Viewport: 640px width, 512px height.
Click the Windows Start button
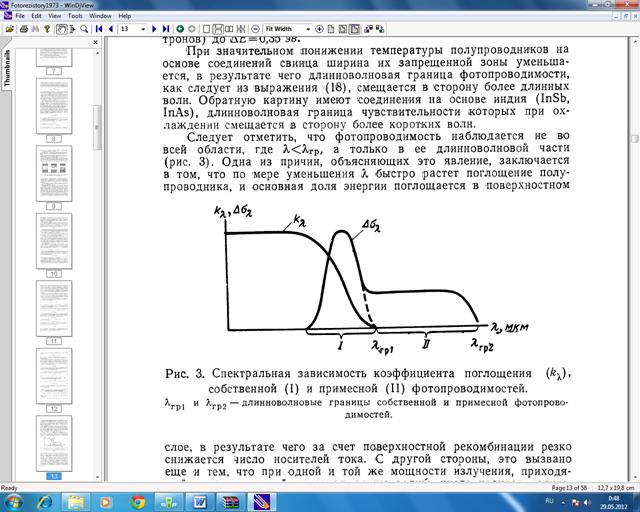point(17,502)
